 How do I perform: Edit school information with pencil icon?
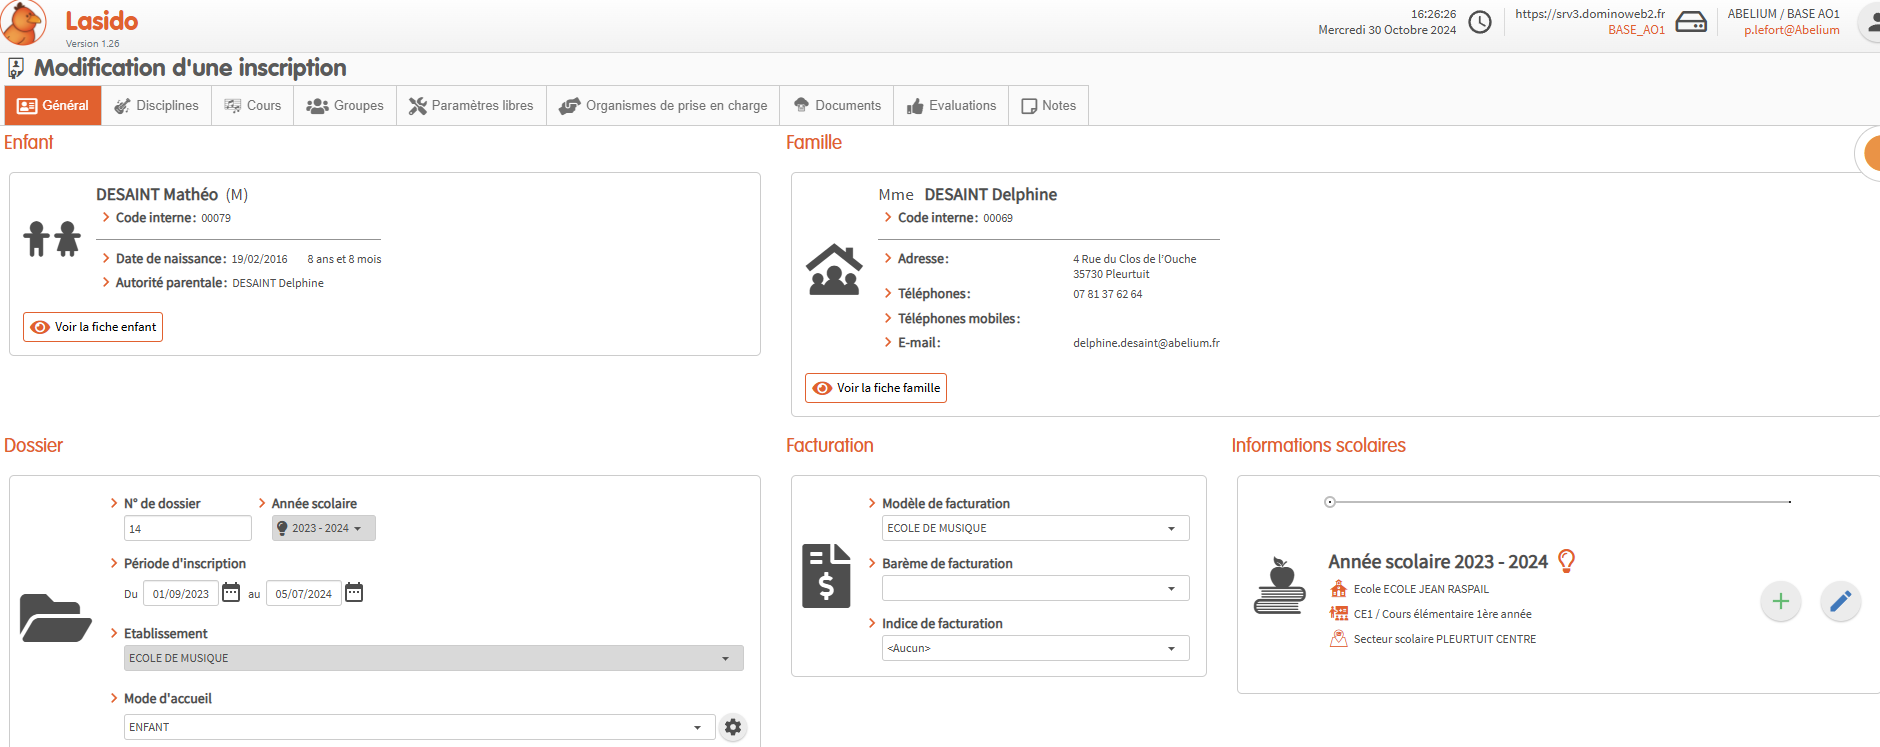1840,601
